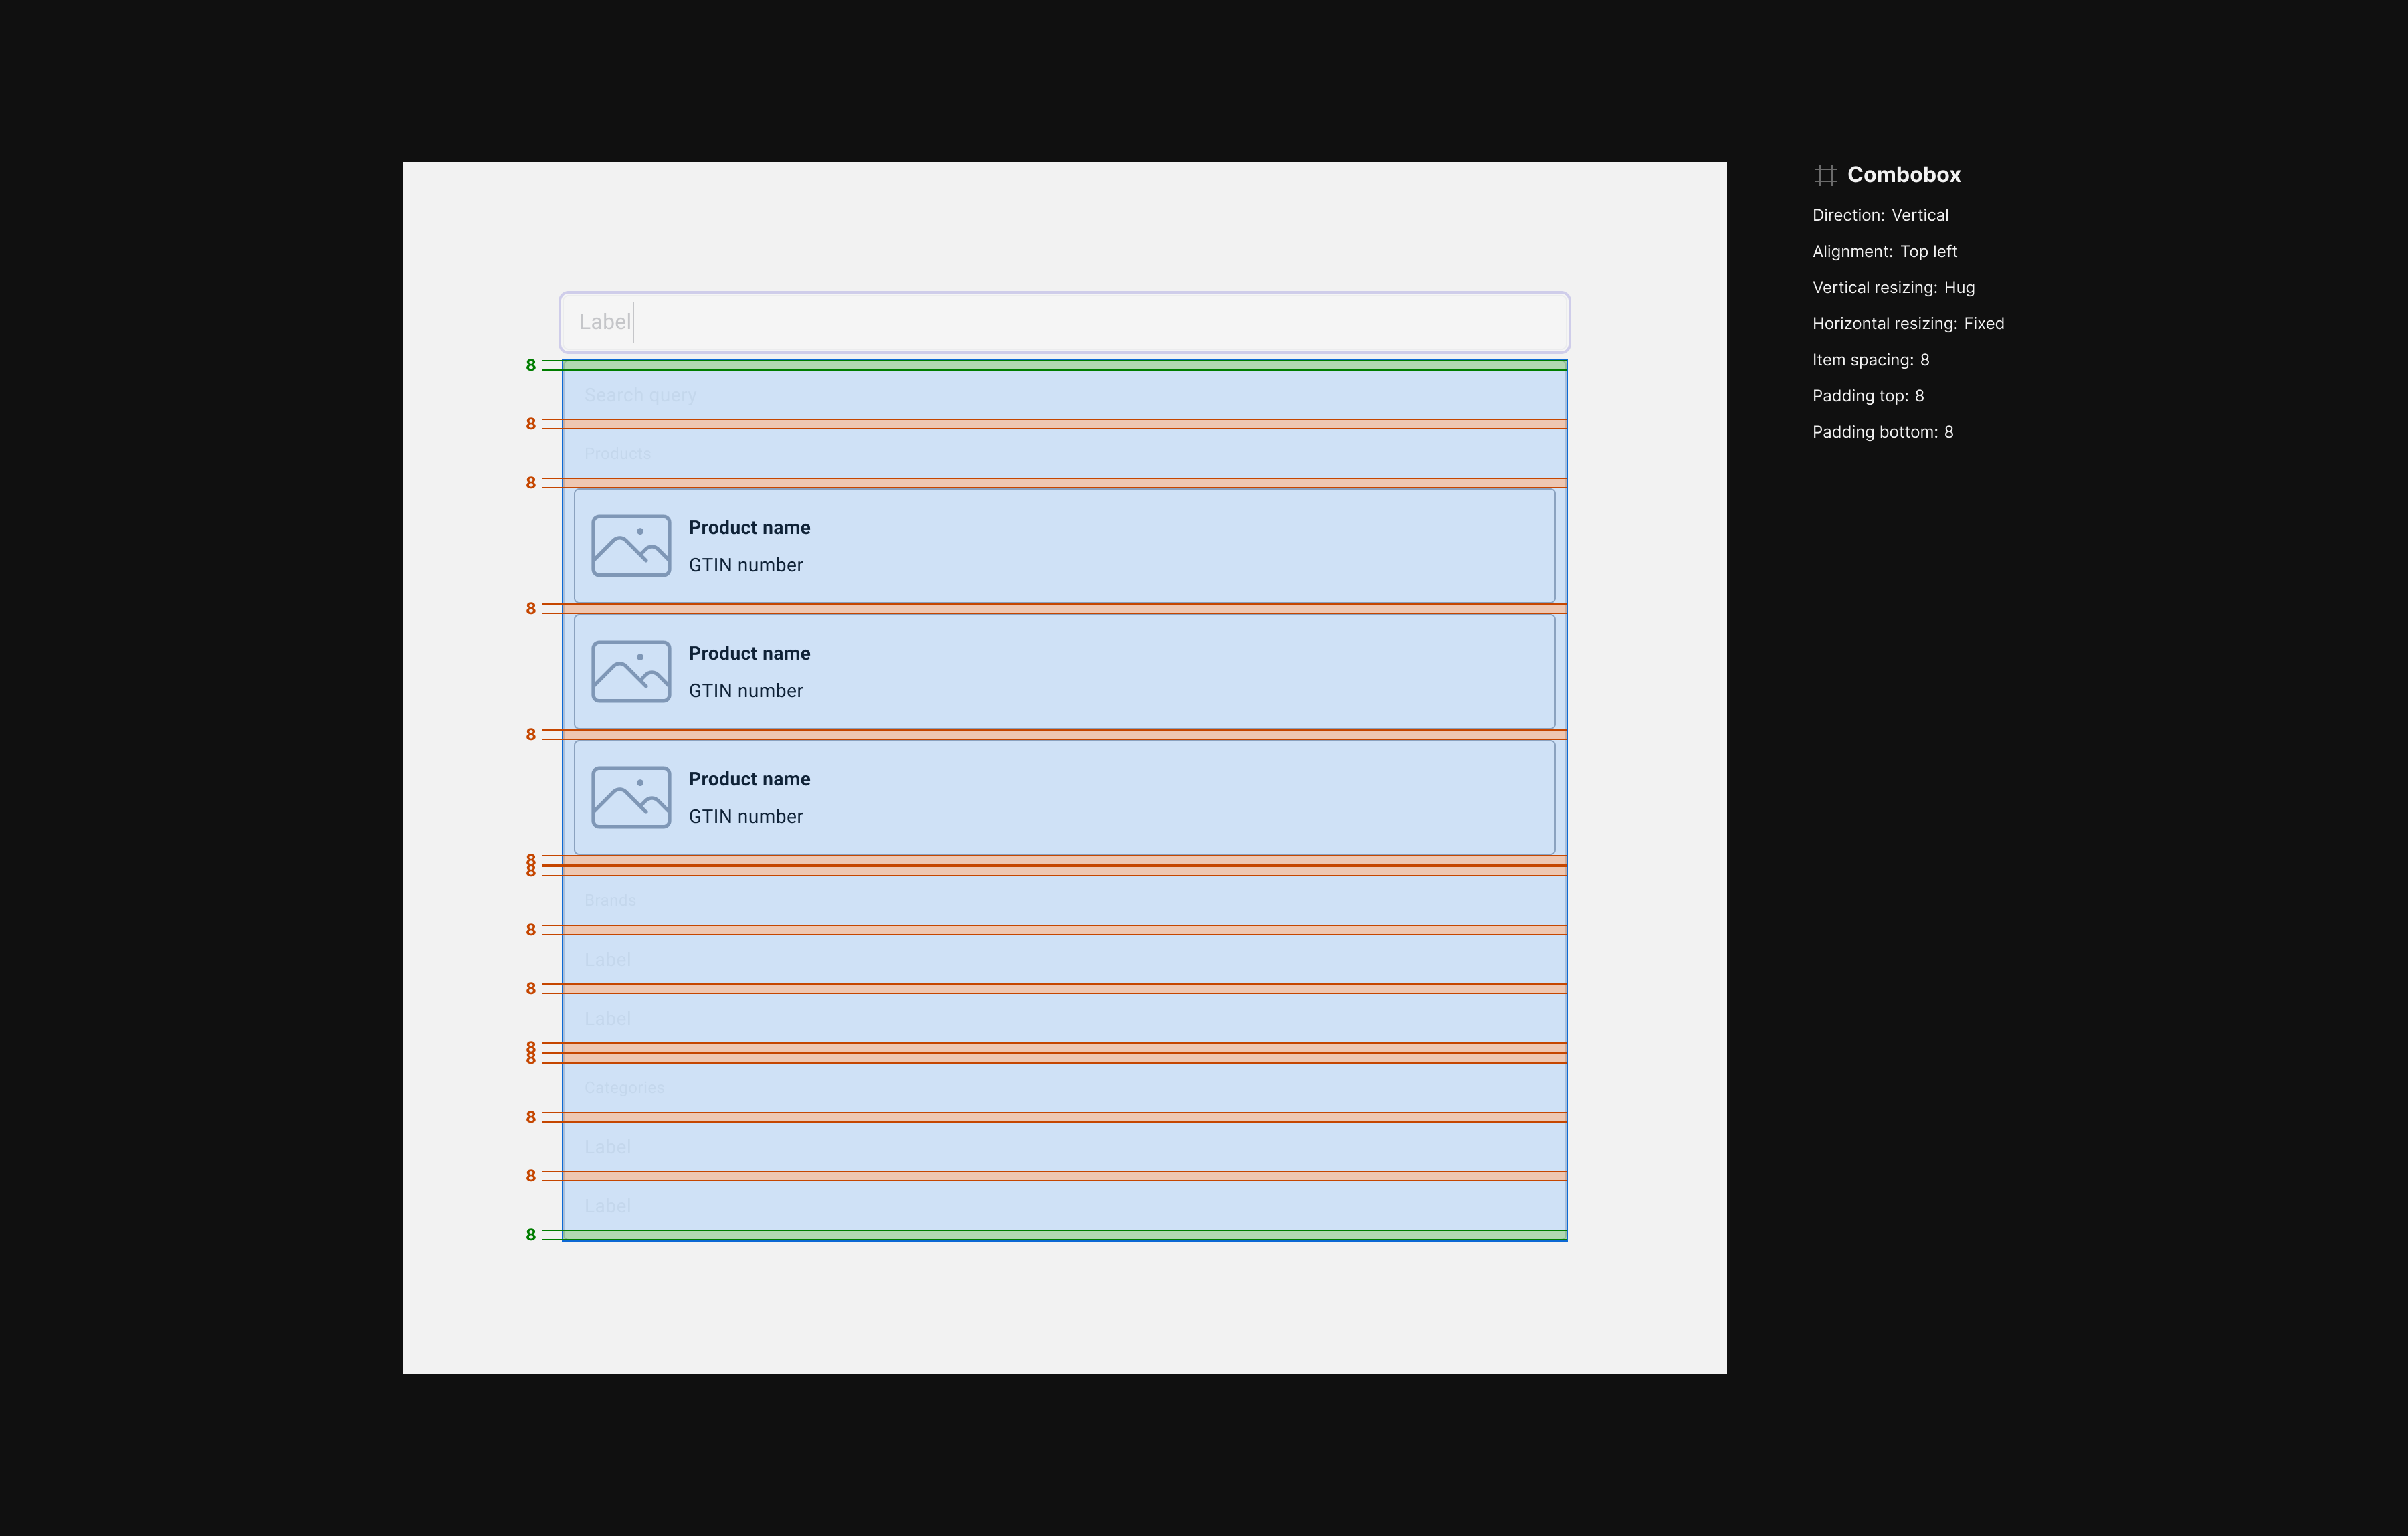Click Product name in the third product card
Screen dimensions: 2408x1536
(x=749, y=779)
